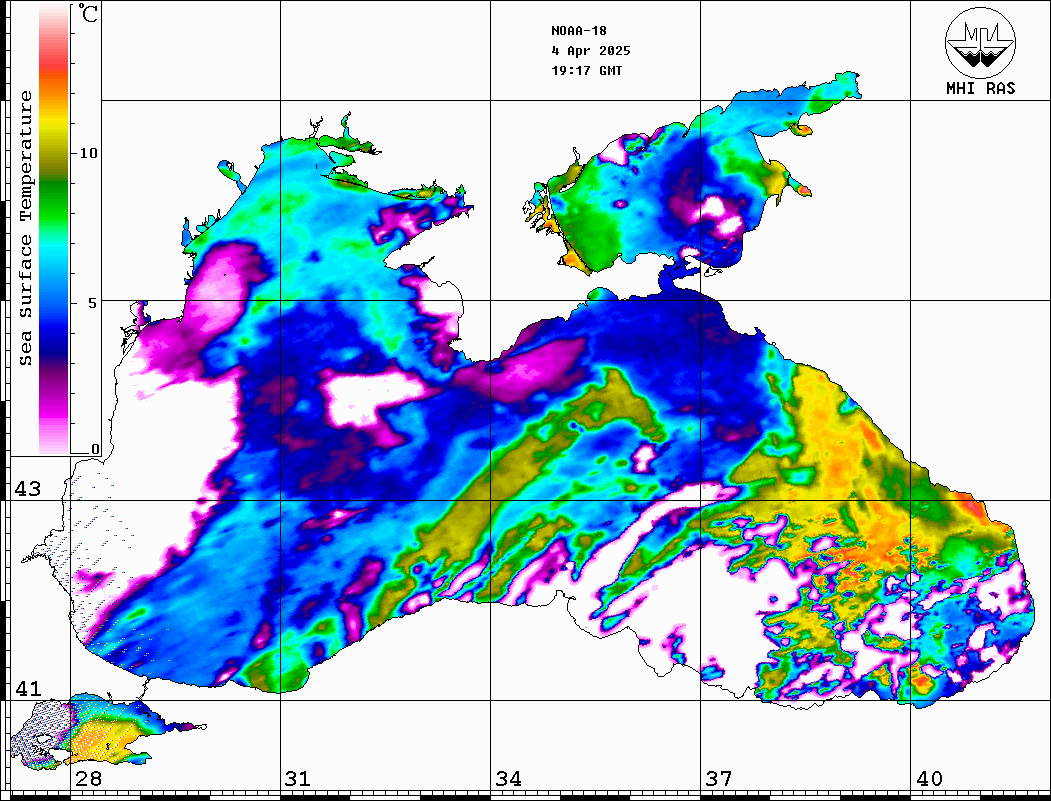This screenshot has width=1051, height=801.
Task: Click the °C unit label
Action: point(88,13)
